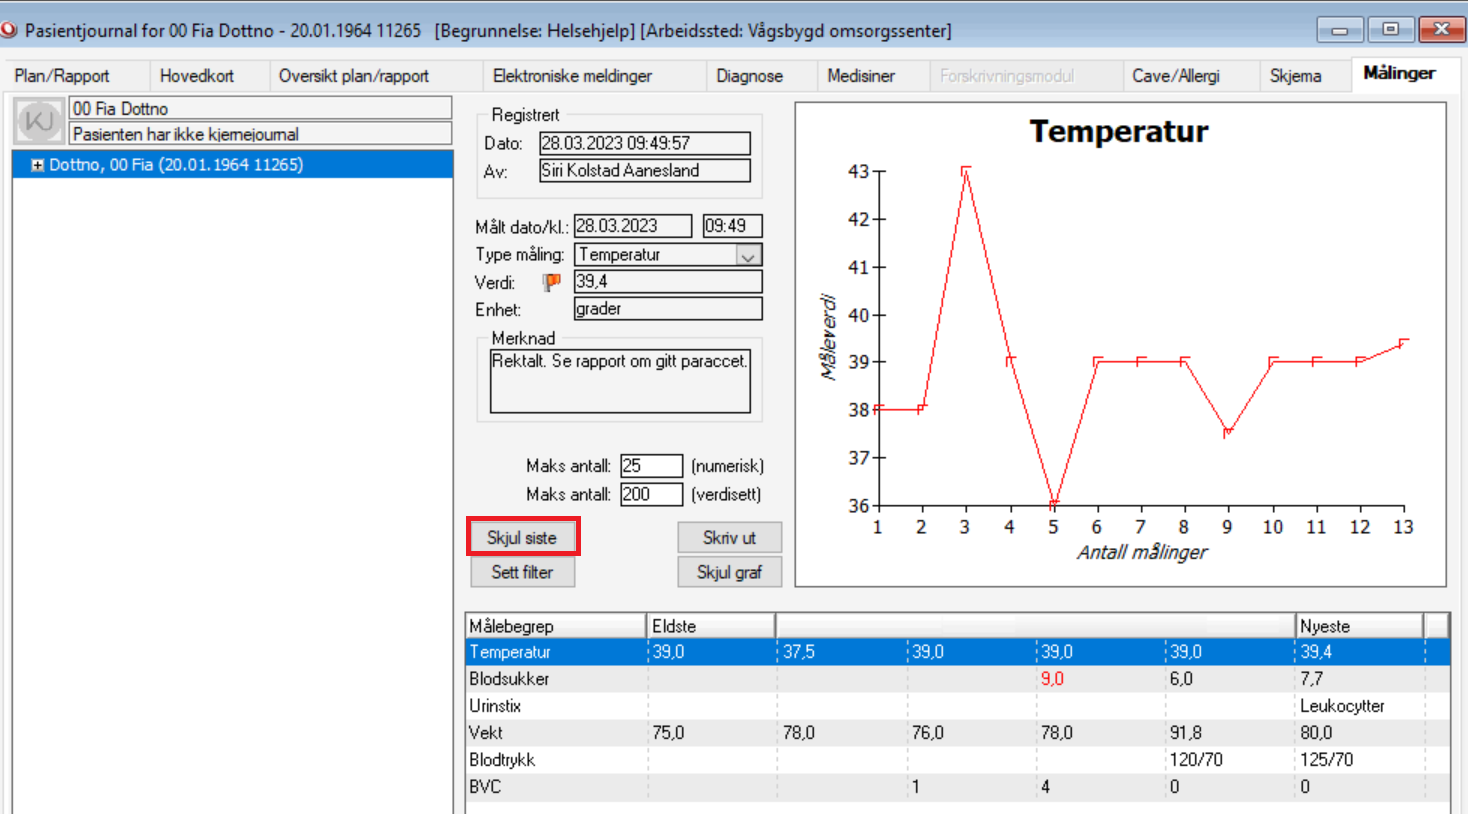The image size is (1468, 814).
Task: Go to Oversikt plan/rapport tab
Action: point(354,76)
